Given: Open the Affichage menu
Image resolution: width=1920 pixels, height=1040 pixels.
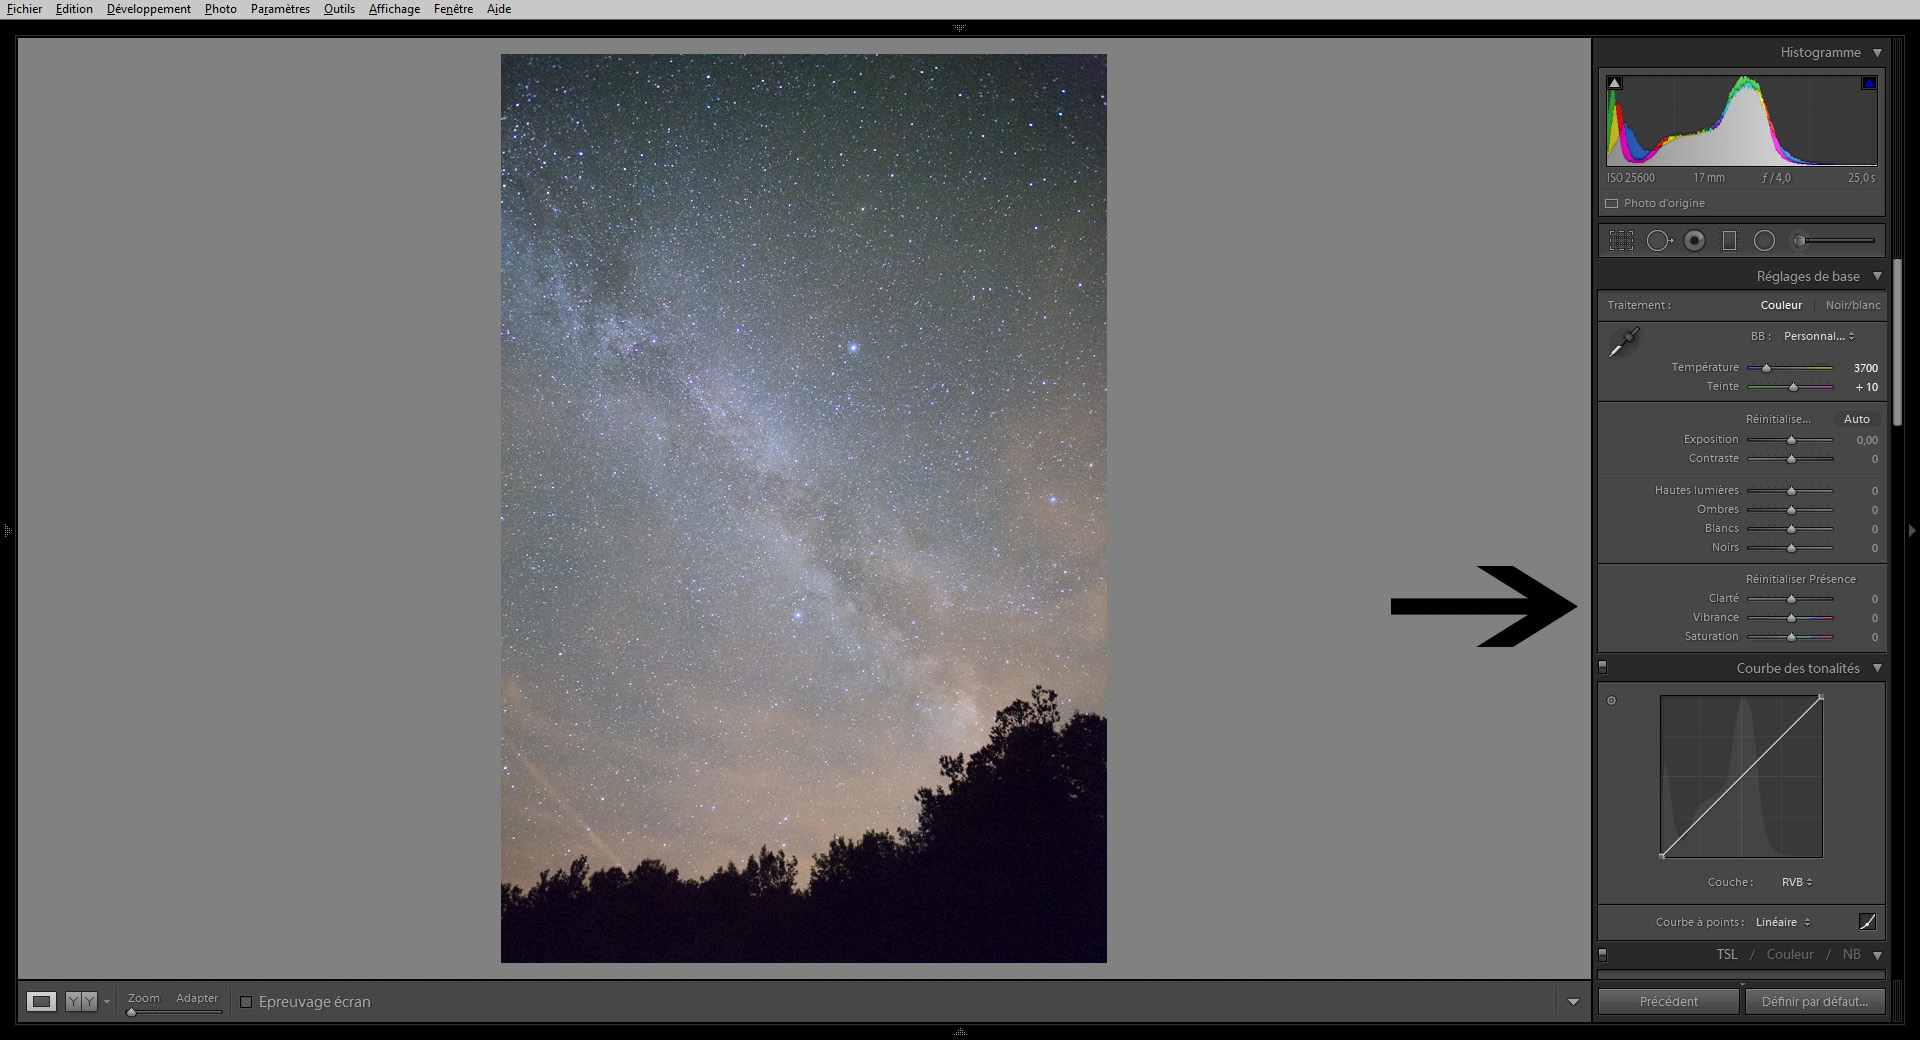Looking at the screenshot, I should [x=394, y=9].
